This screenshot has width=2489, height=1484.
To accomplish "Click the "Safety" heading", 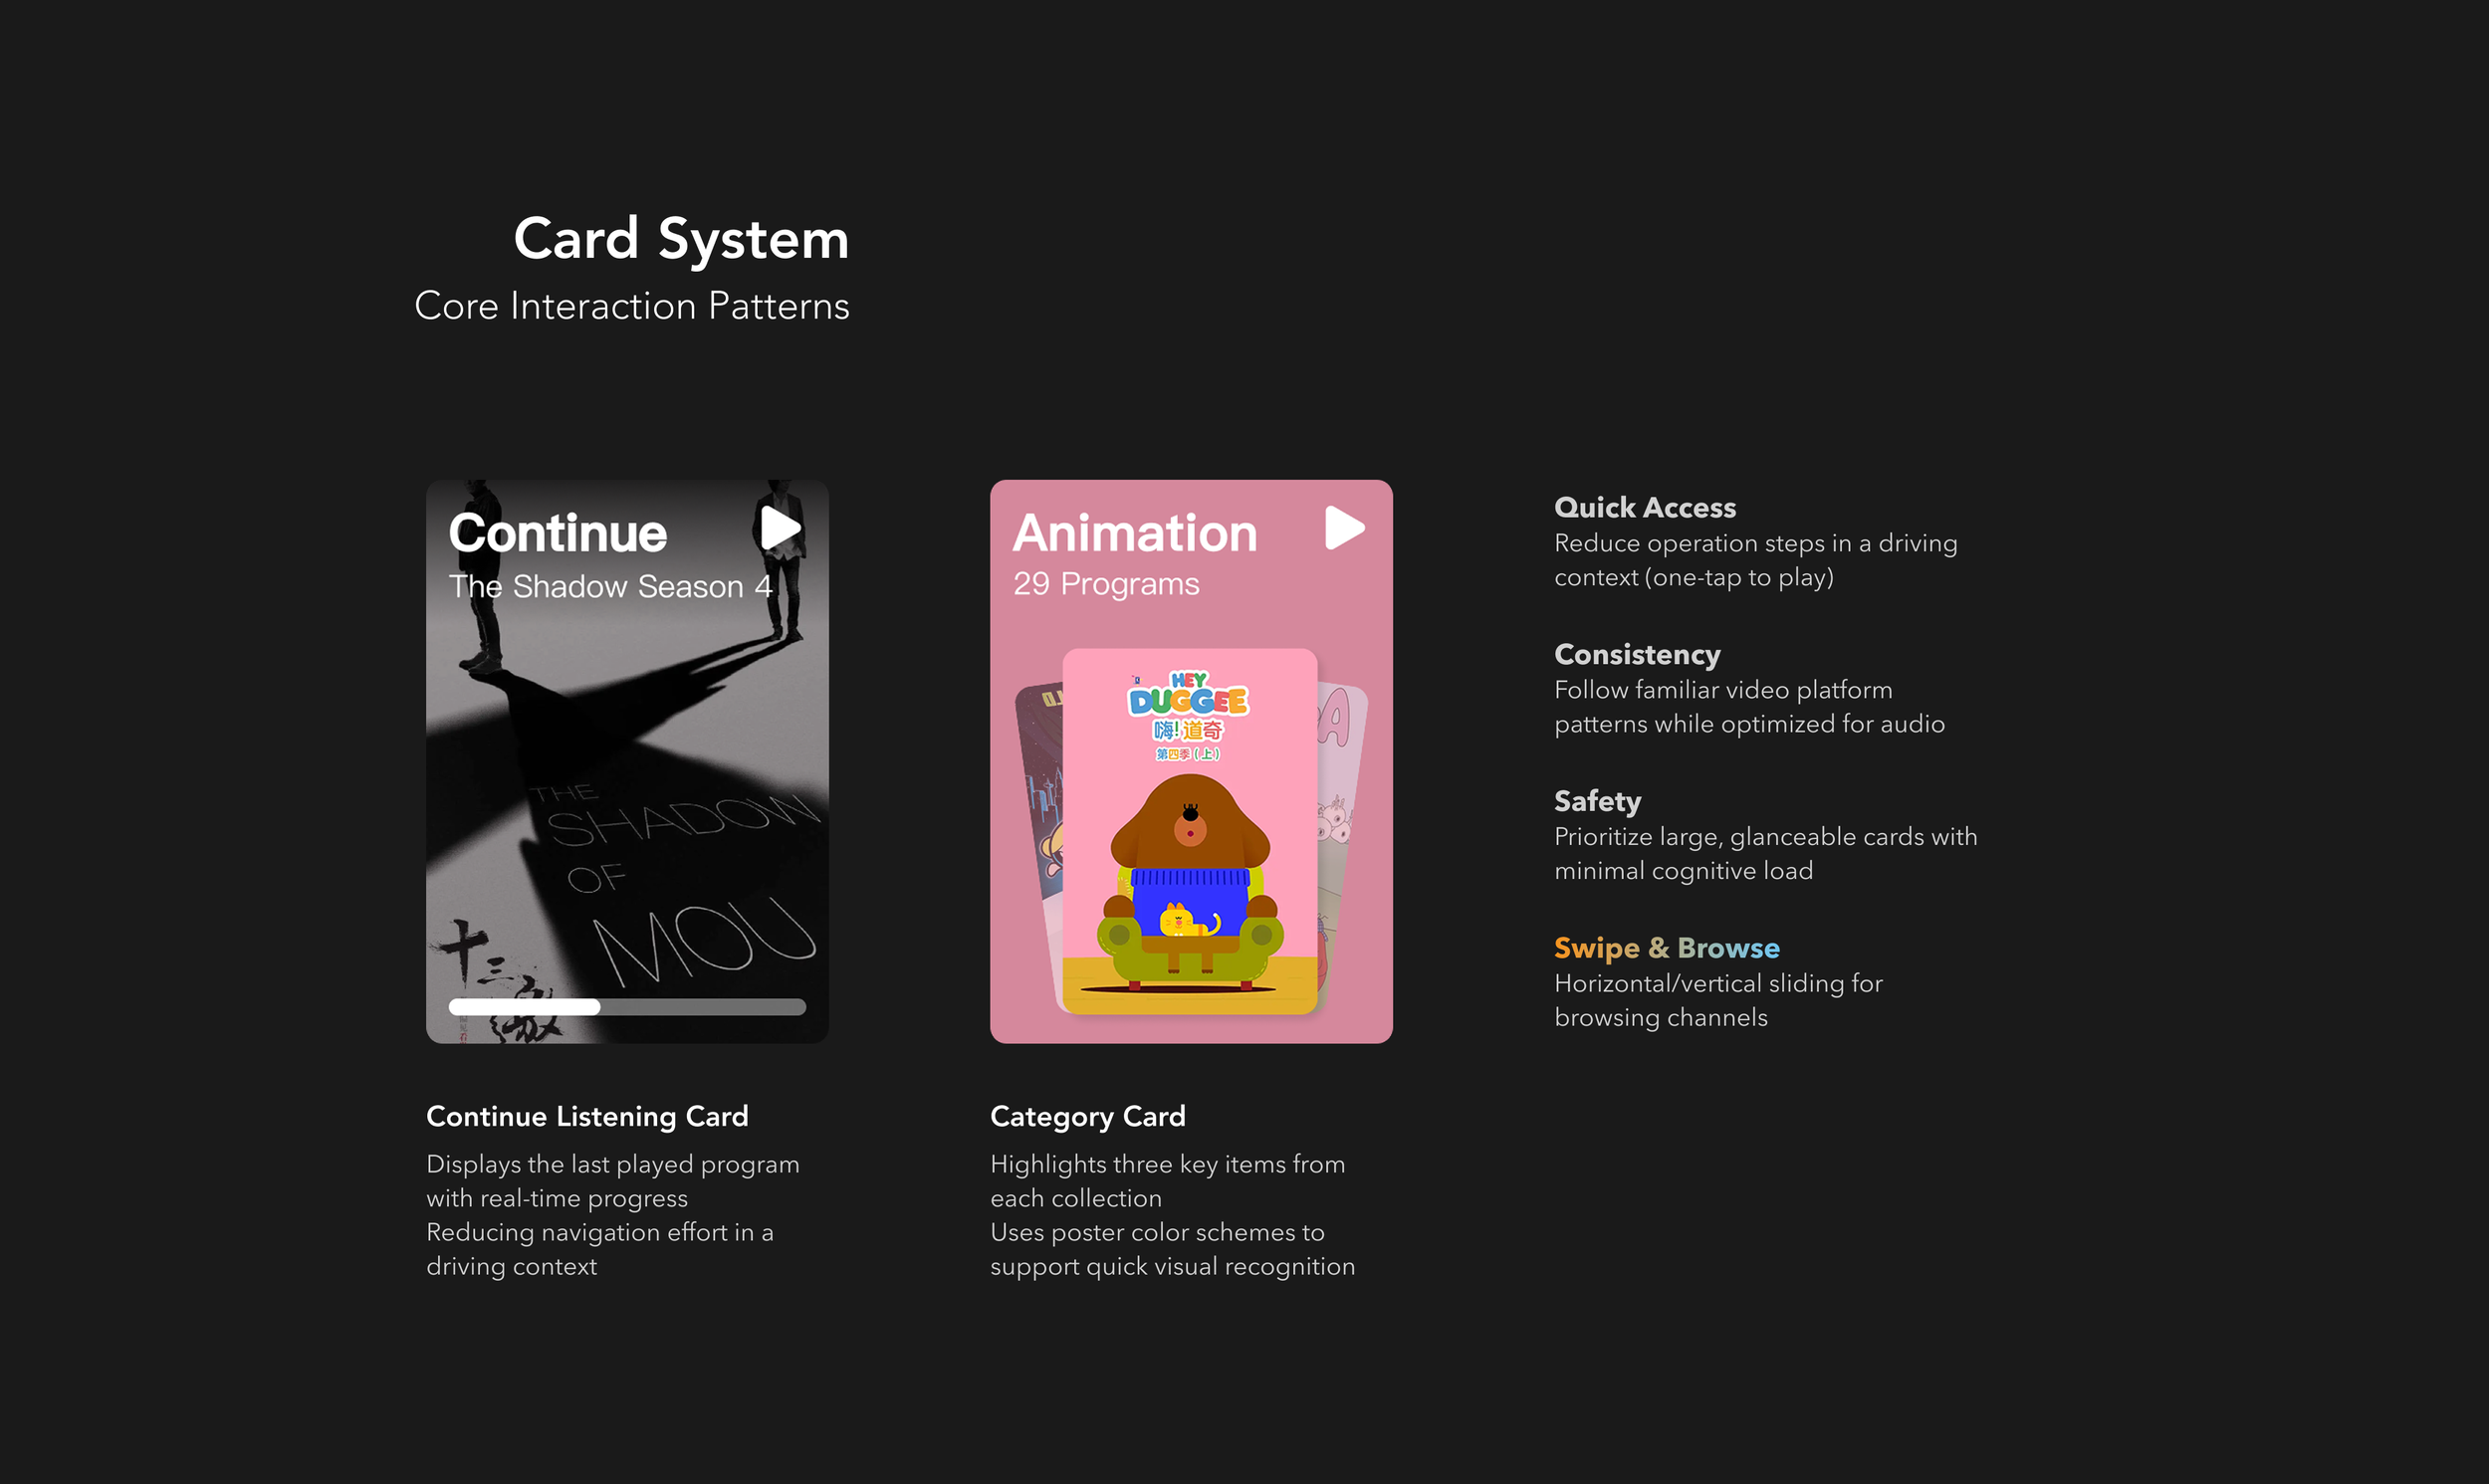I will point(1597,801).
